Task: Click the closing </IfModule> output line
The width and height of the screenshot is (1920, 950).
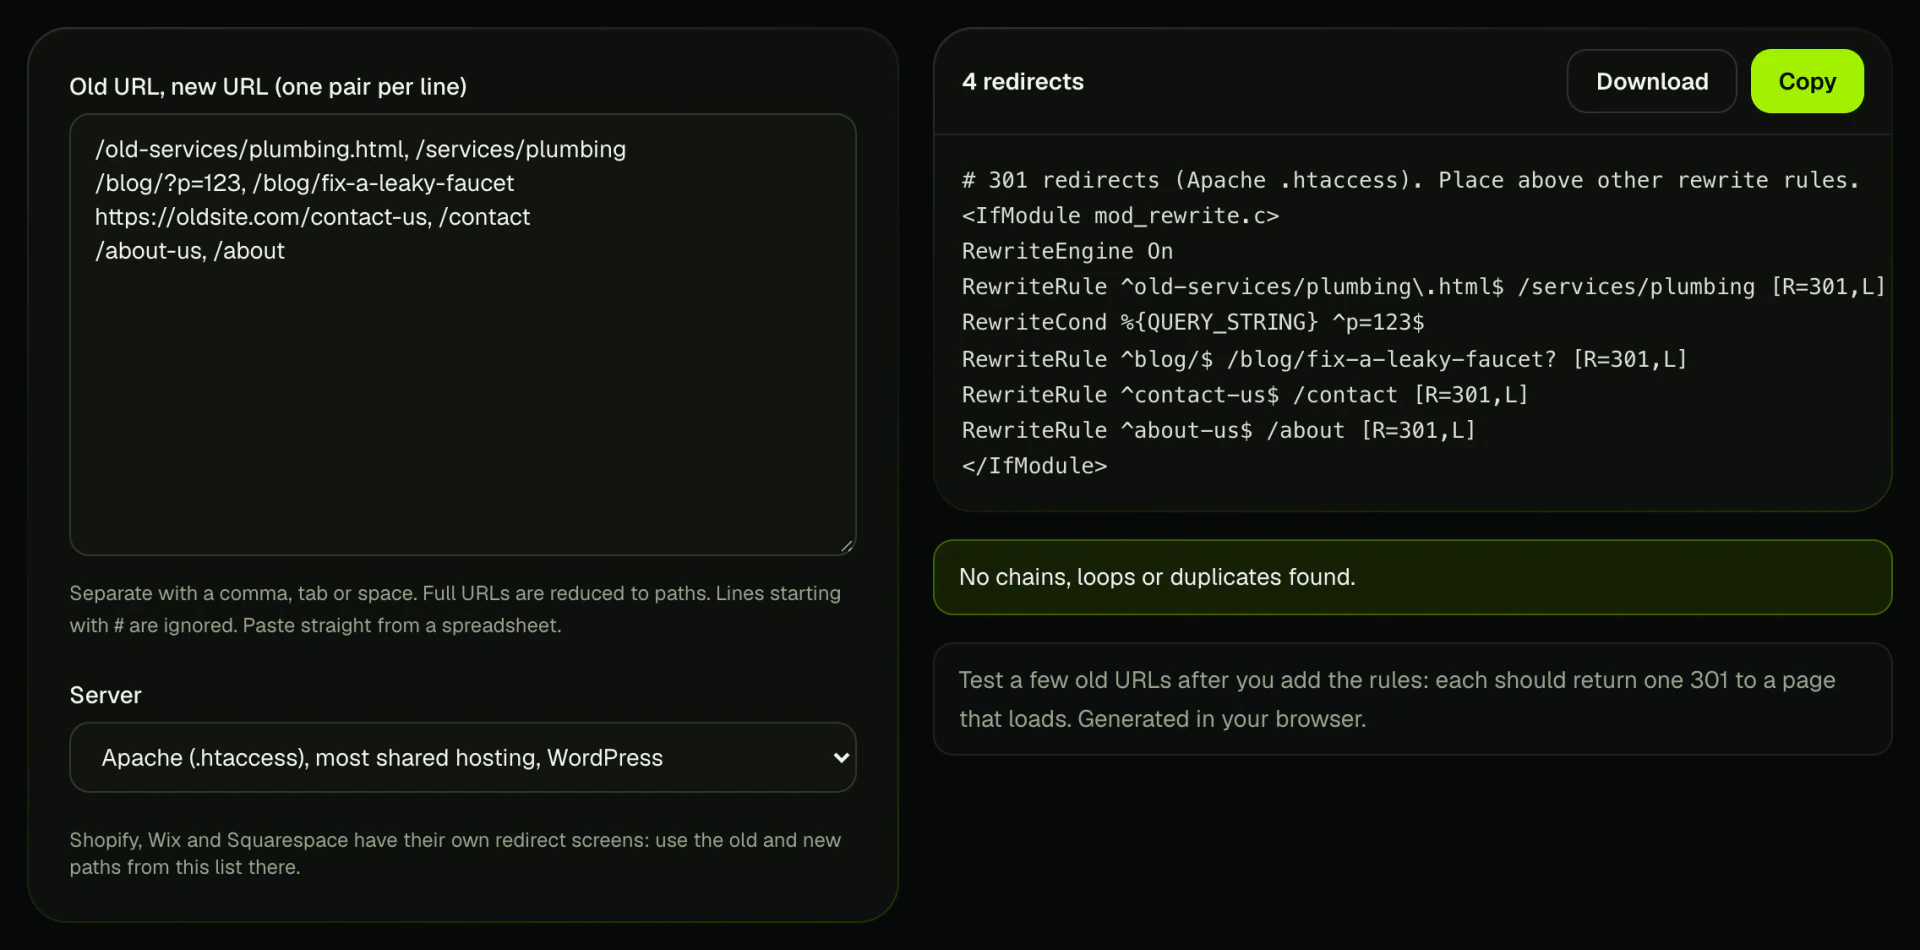Action: [1034, 466]
